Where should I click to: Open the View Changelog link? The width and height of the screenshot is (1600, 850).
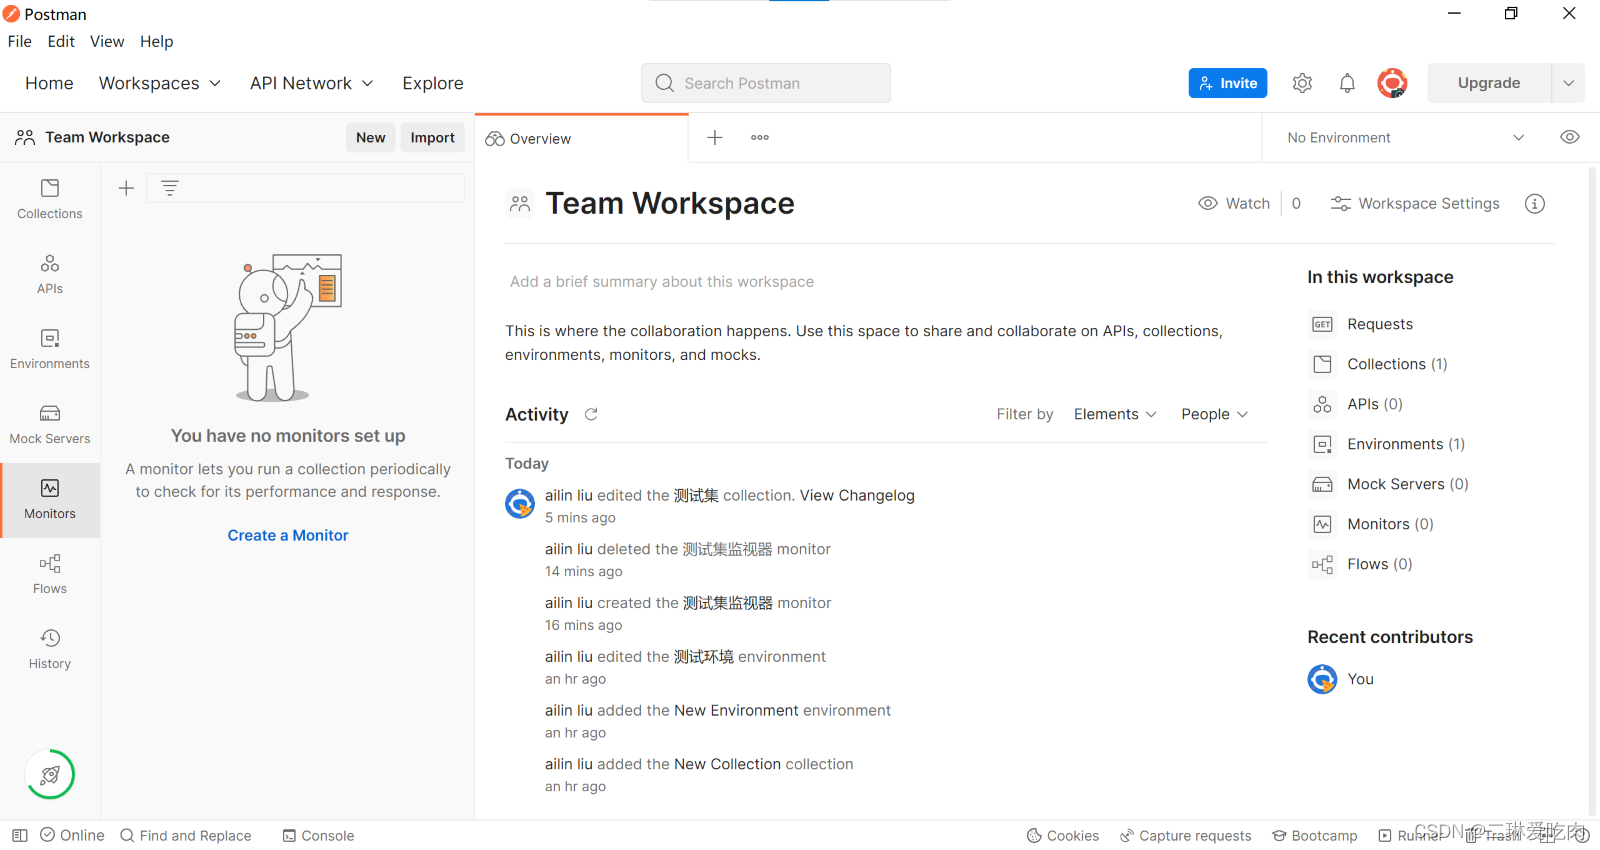857,495
